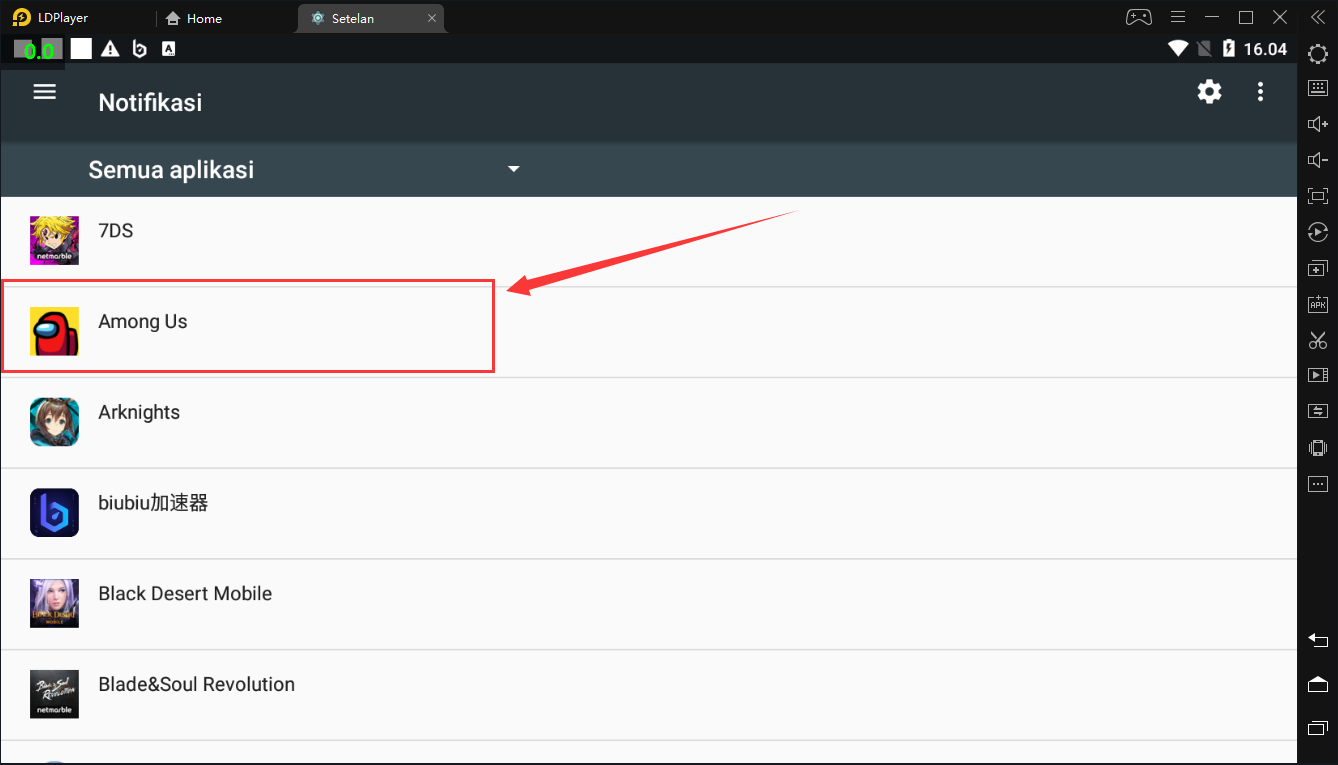Click the Arknights app icon
The image size is (1338, 765).
coord(54,422)
